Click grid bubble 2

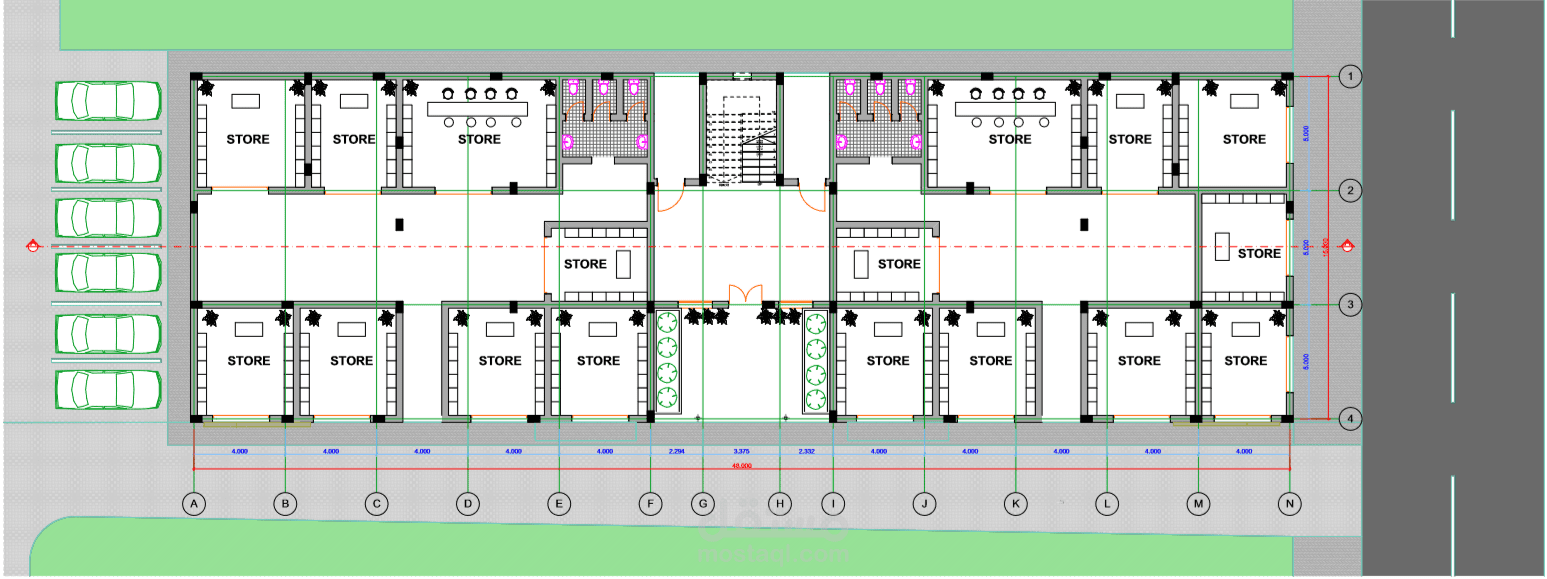1351,190
